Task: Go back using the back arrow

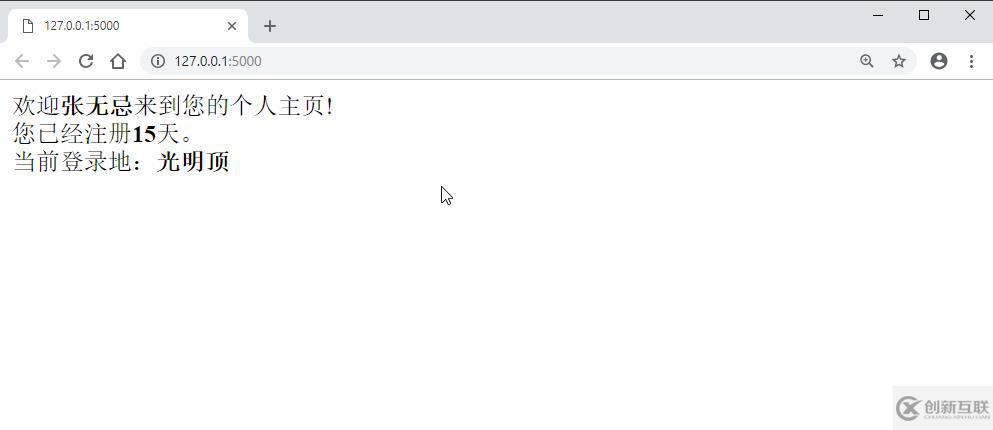Action: pyautogui.click(x=22, y=61)
